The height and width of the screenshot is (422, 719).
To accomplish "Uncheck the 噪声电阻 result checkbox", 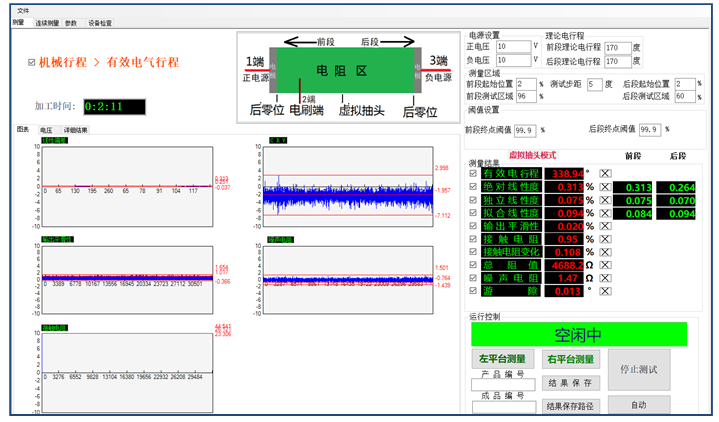I will 473,278.
